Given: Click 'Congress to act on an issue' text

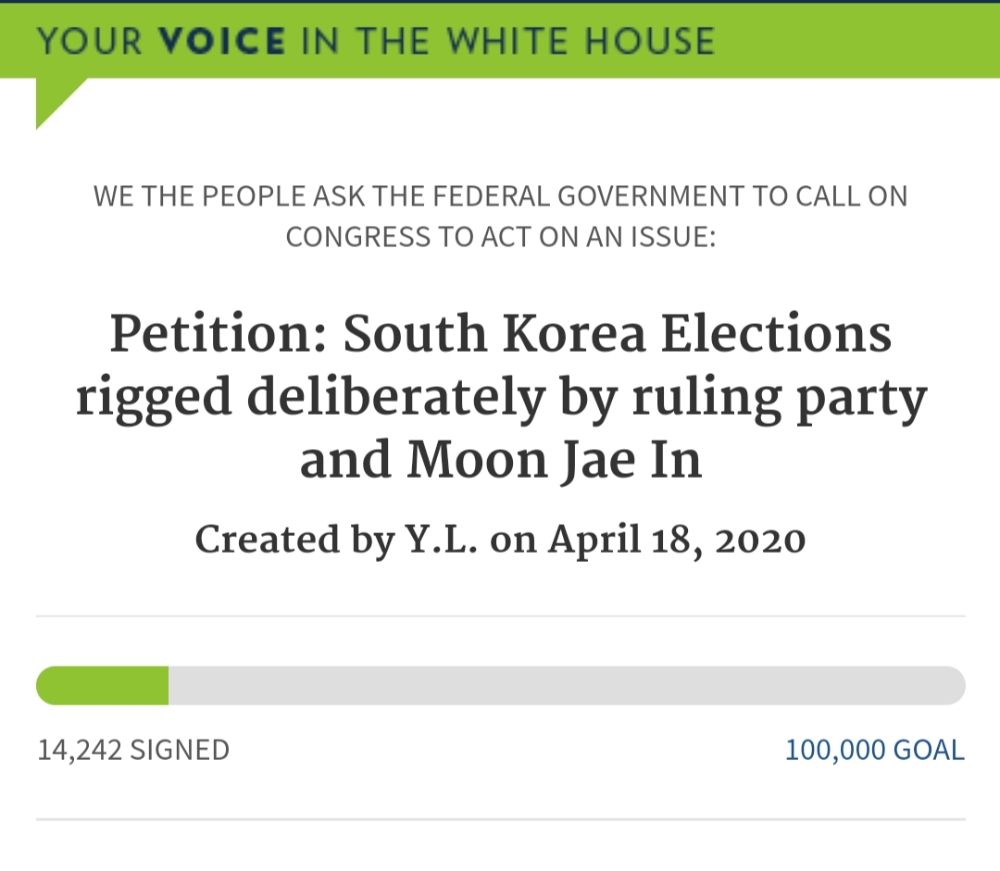Looking at the screenshot, I should pos(500,238).
